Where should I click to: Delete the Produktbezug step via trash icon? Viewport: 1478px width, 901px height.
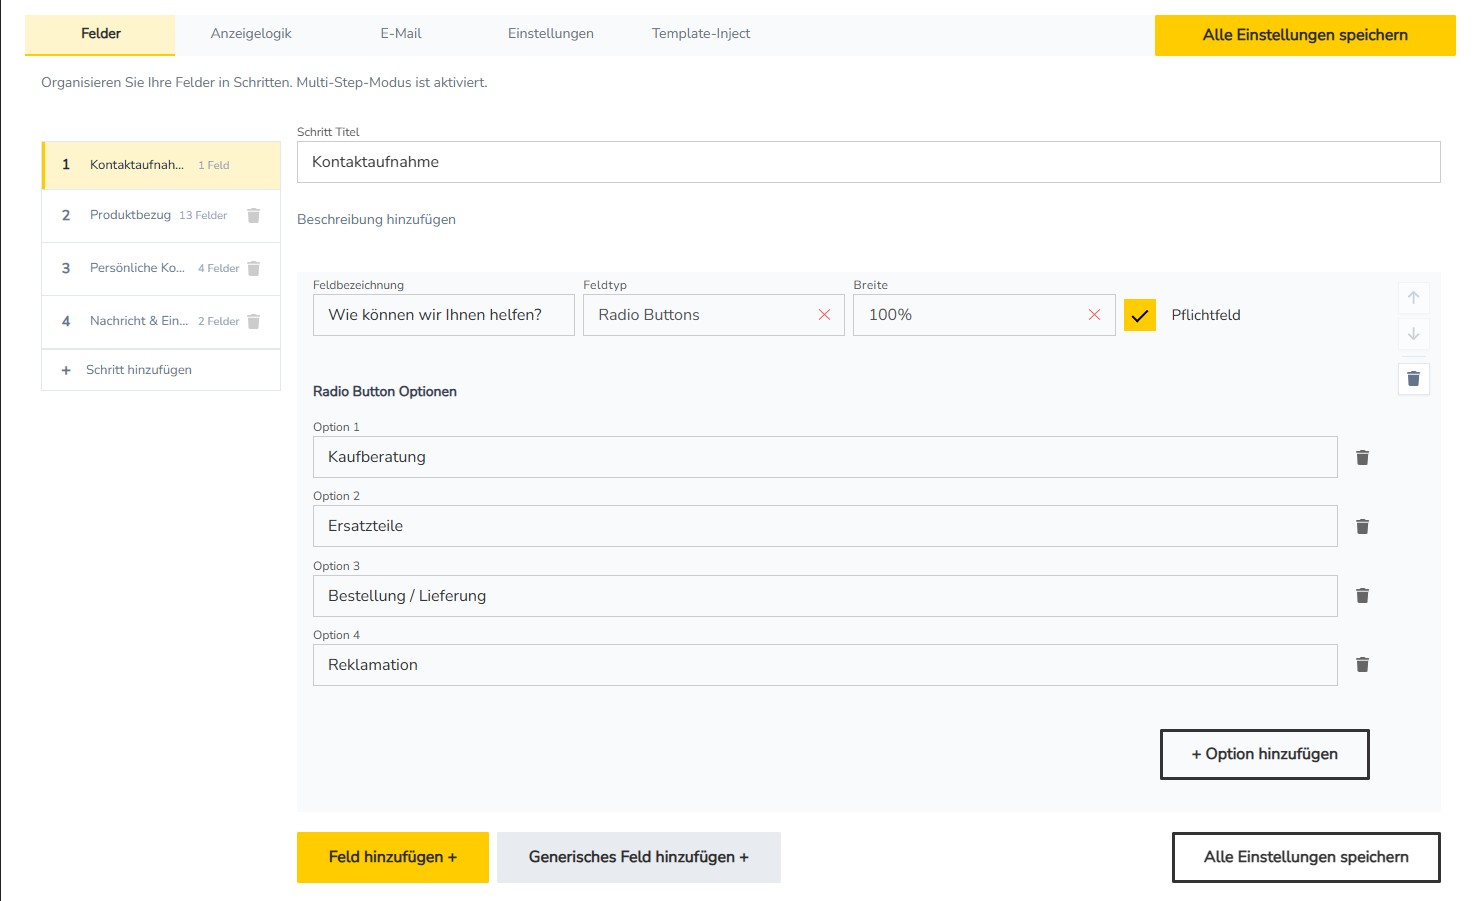(253, 215)
